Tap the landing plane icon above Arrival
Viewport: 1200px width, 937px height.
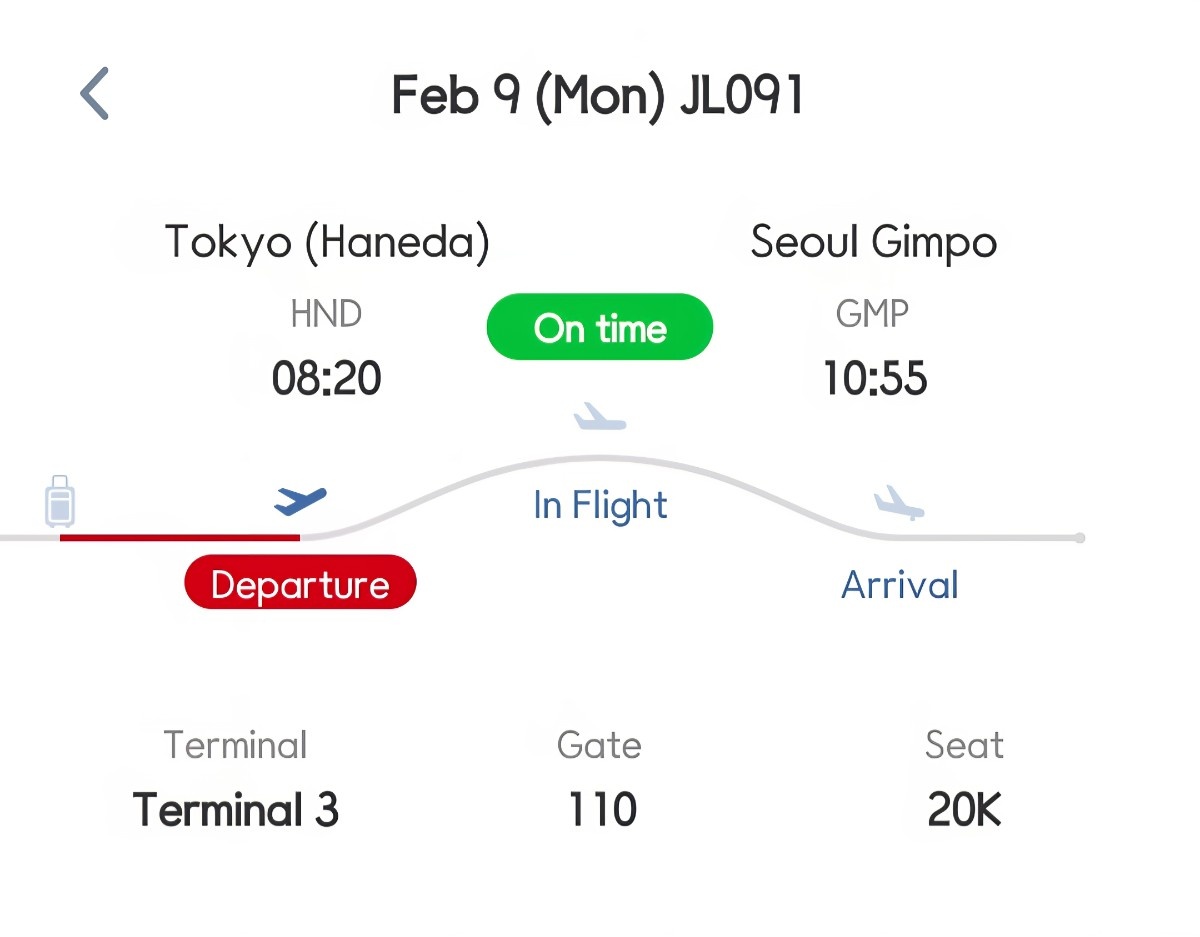898,505
